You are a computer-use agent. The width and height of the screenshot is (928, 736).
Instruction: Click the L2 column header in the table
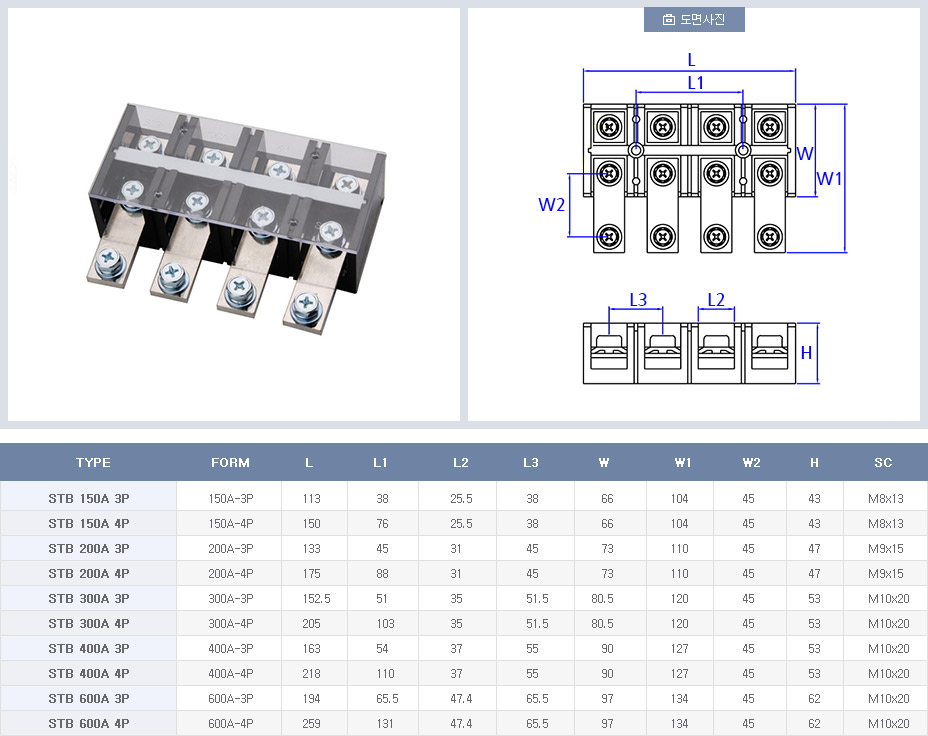coord(460,463)
